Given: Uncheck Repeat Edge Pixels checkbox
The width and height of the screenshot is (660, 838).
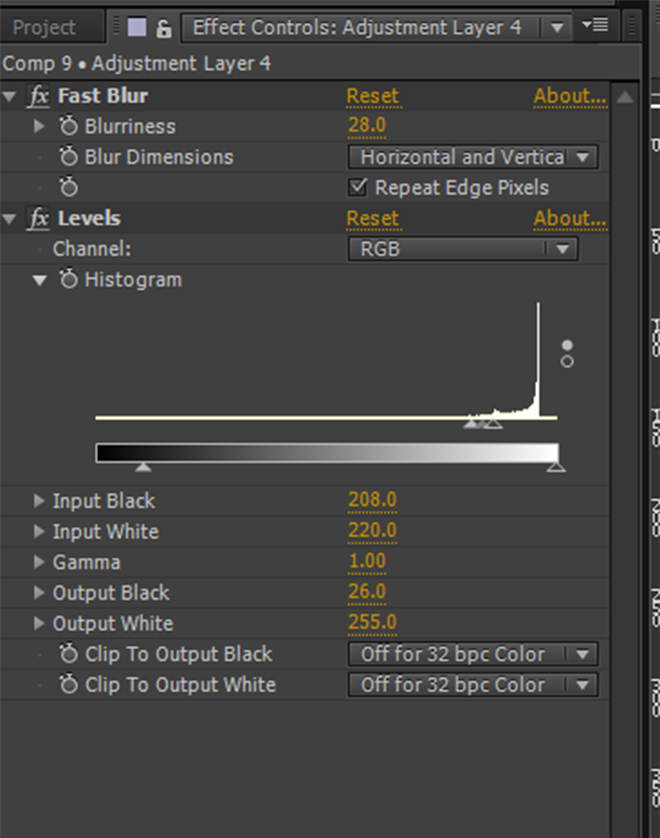Looking at the screenshot, I should click(x=358, y=187).
